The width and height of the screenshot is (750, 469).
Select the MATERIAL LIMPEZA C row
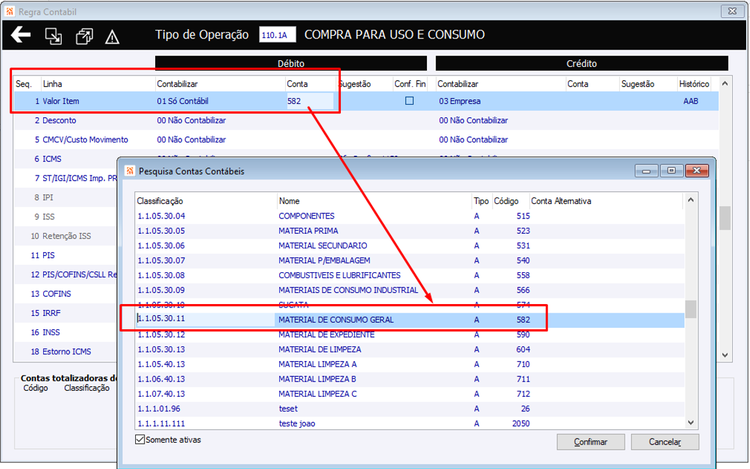pos(409,393)
